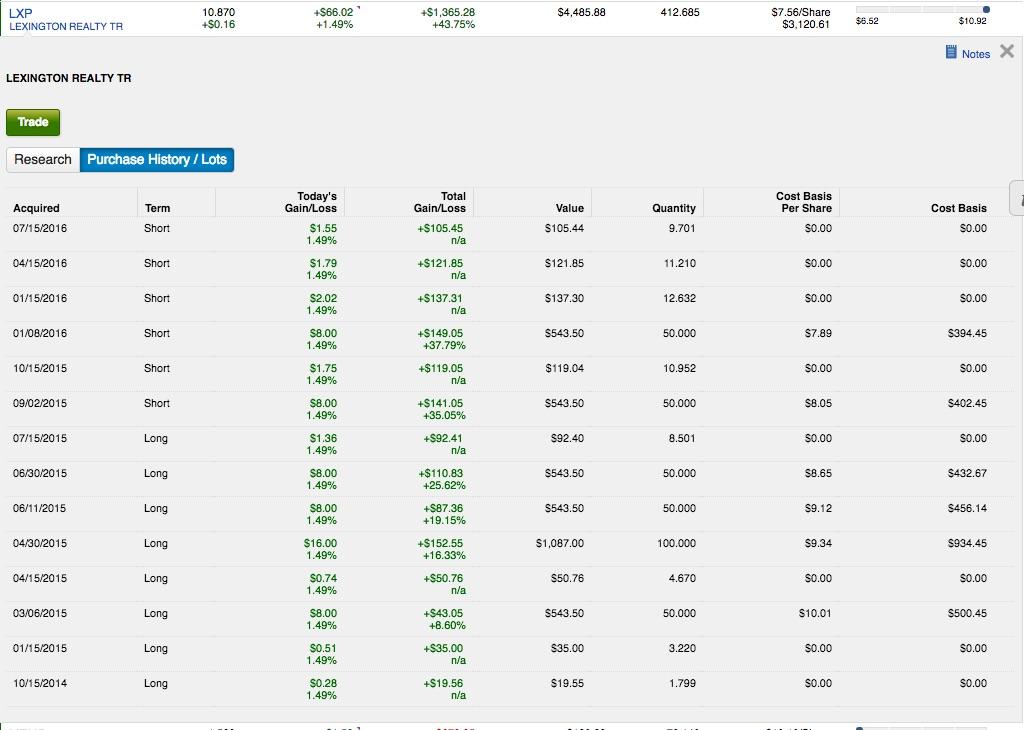Click the Cost Basis column header
The width and height of the screenshot is (1024, 730).
pos(959,208)
